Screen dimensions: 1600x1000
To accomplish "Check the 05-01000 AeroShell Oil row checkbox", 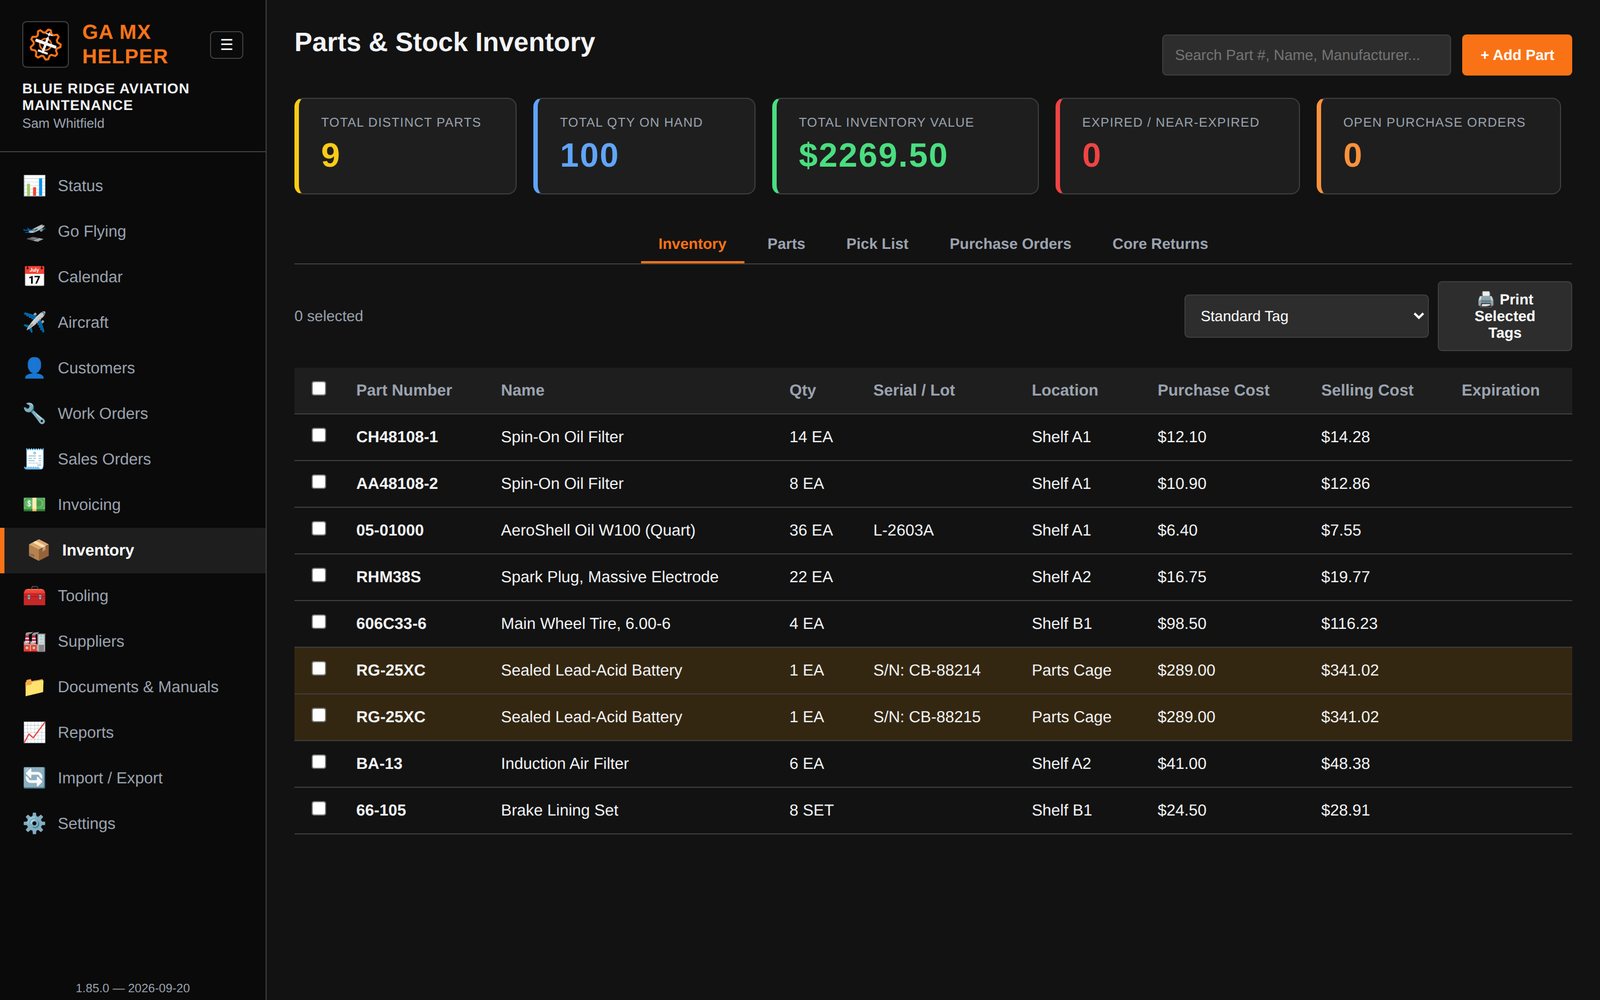I will tap(319, 528).
